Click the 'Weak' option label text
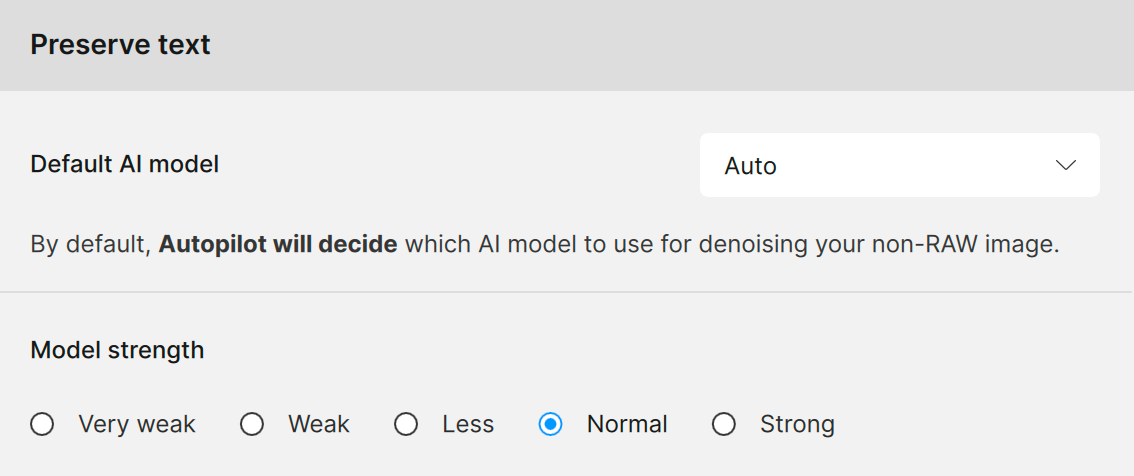This screenshot has height=476, width=1134. (319, 424)
